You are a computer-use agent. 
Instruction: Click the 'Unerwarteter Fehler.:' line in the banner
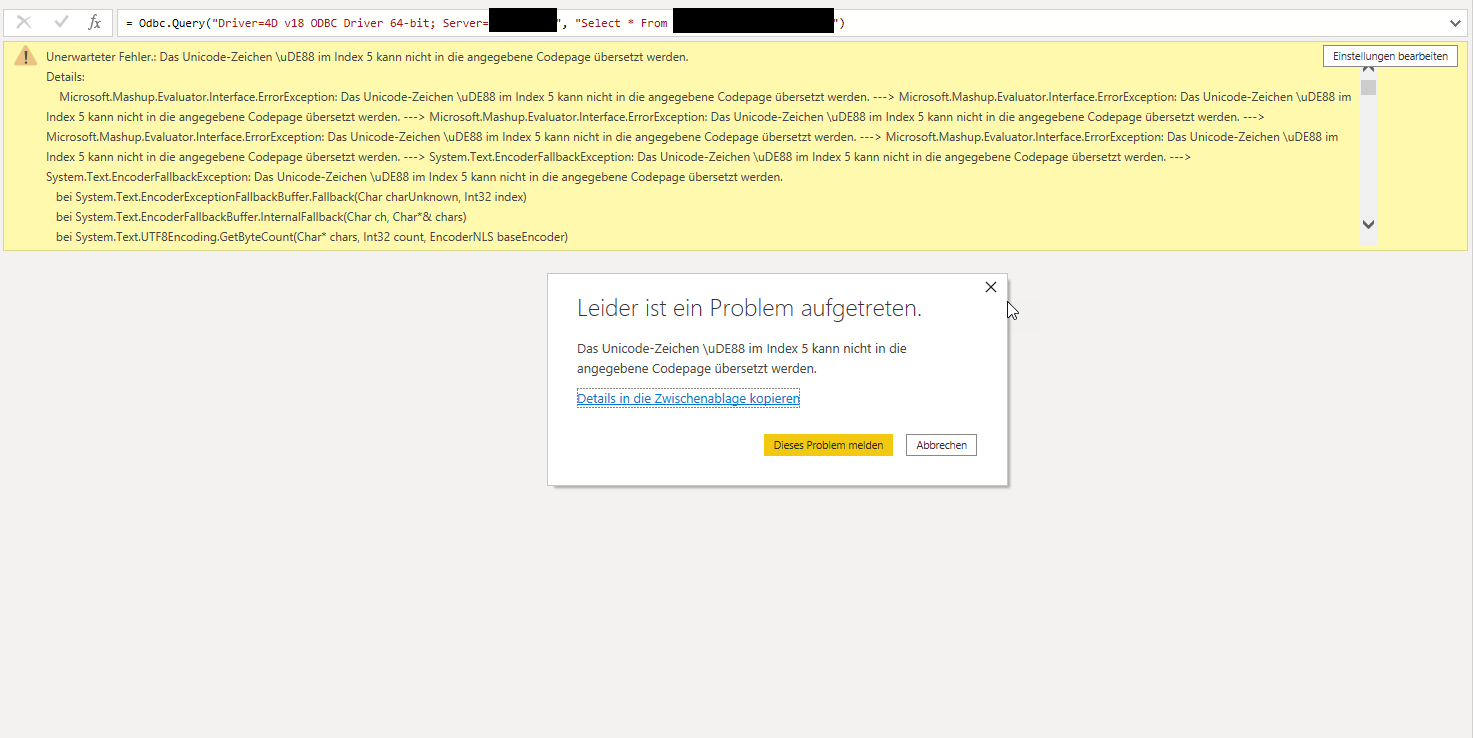[367, 57]
